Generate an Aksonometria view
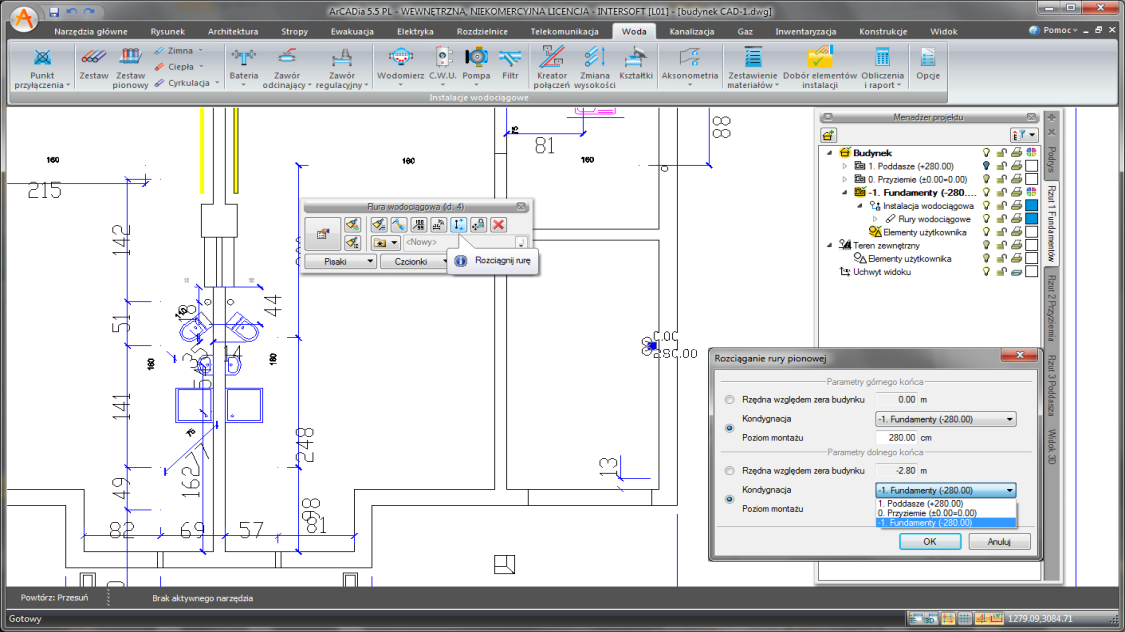The width and height of the screenshot is (1125, 632). pyautogui.click(x=689, y=67)
